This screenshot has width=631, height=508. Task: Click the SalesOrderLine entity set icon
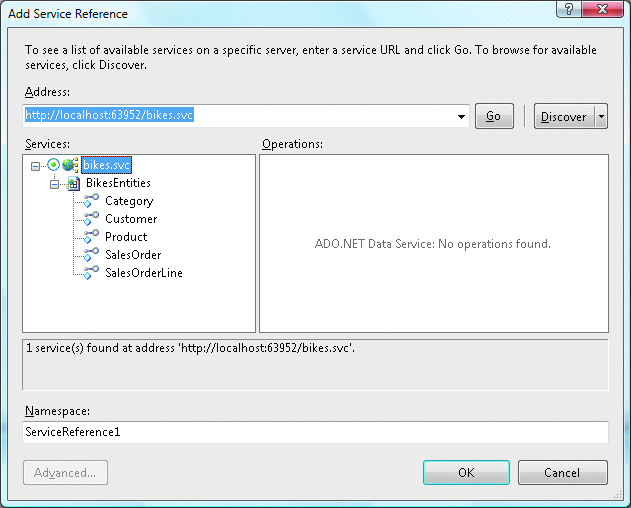point(91,273)
